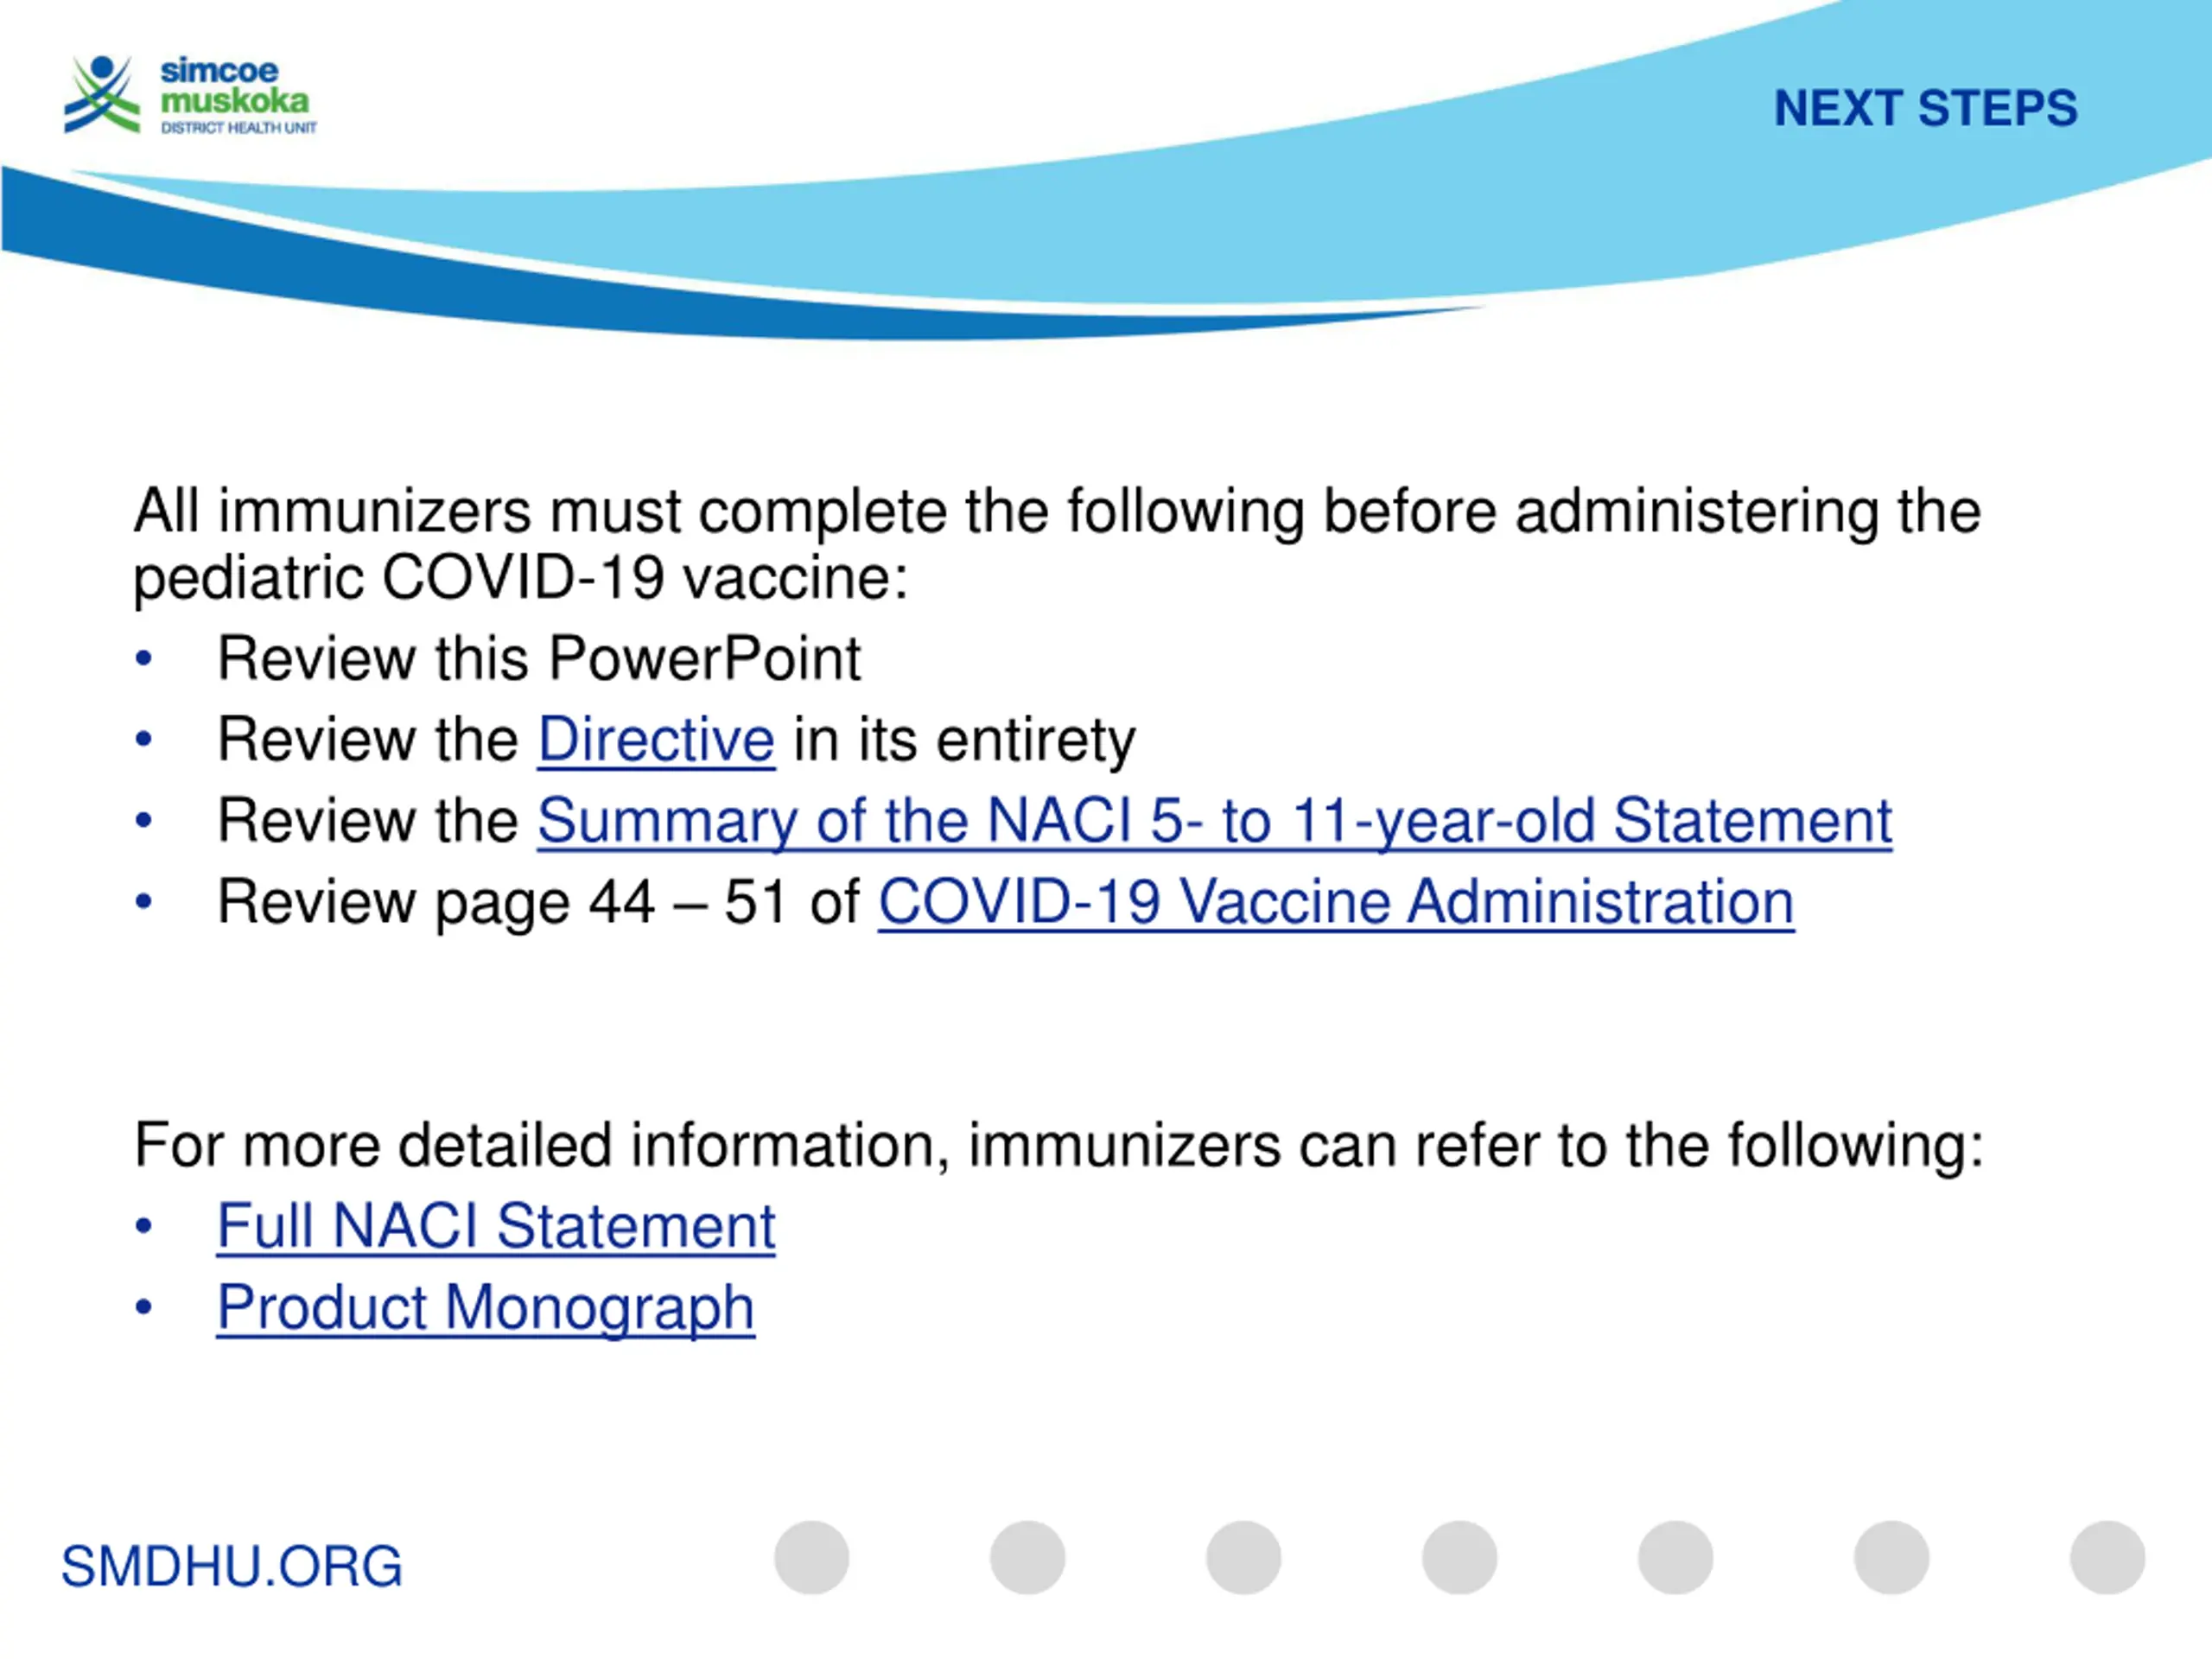Image resolution: width=2212 pixels, height=1659 pixels.
Task: Follow the Full NACI Statement link
Action: 496,1226
